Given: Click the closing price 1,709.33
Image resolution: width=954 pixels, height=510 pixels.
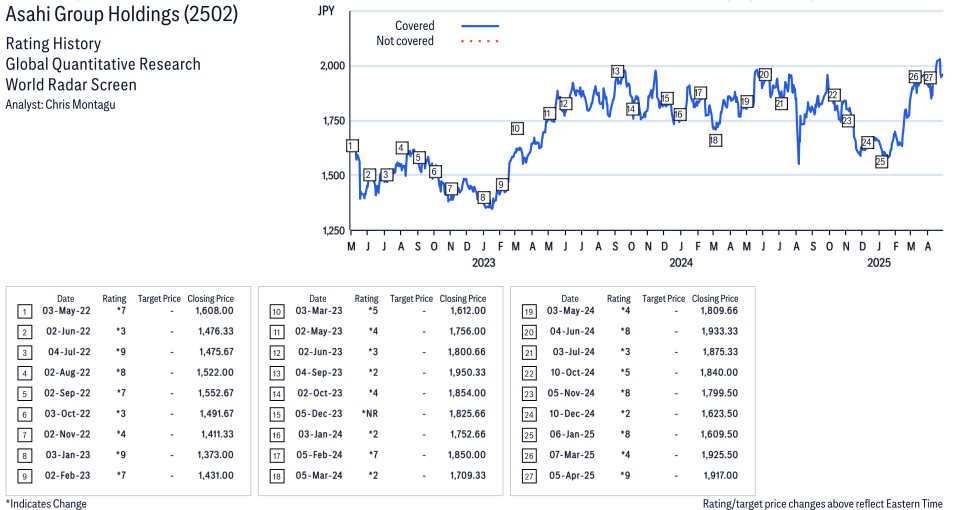Looking at the screenshot, I should coord(468,476).
